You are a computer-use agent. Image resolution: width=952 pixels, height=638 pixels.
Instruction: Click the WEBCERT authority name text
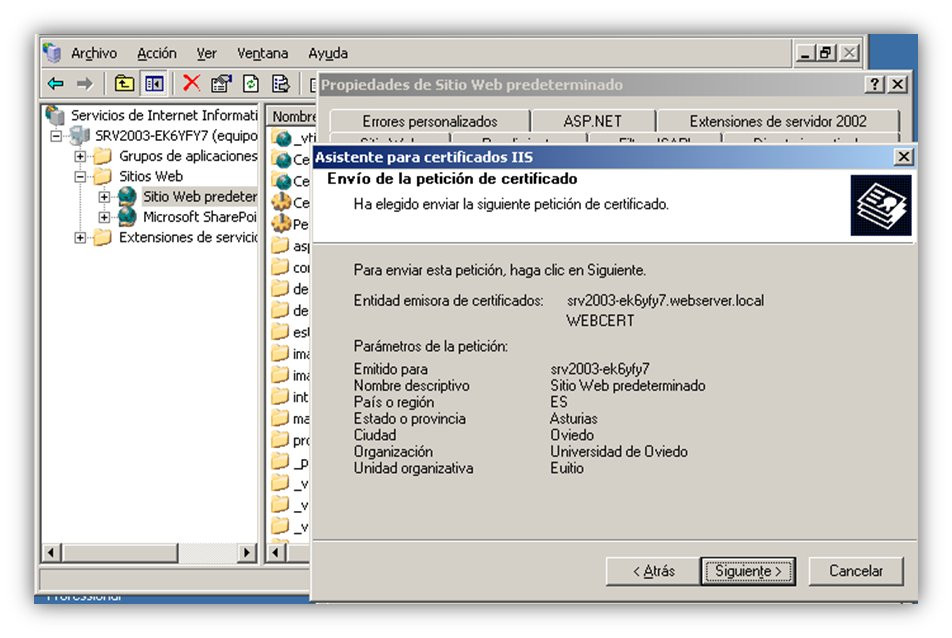click(x=600, y=321)
